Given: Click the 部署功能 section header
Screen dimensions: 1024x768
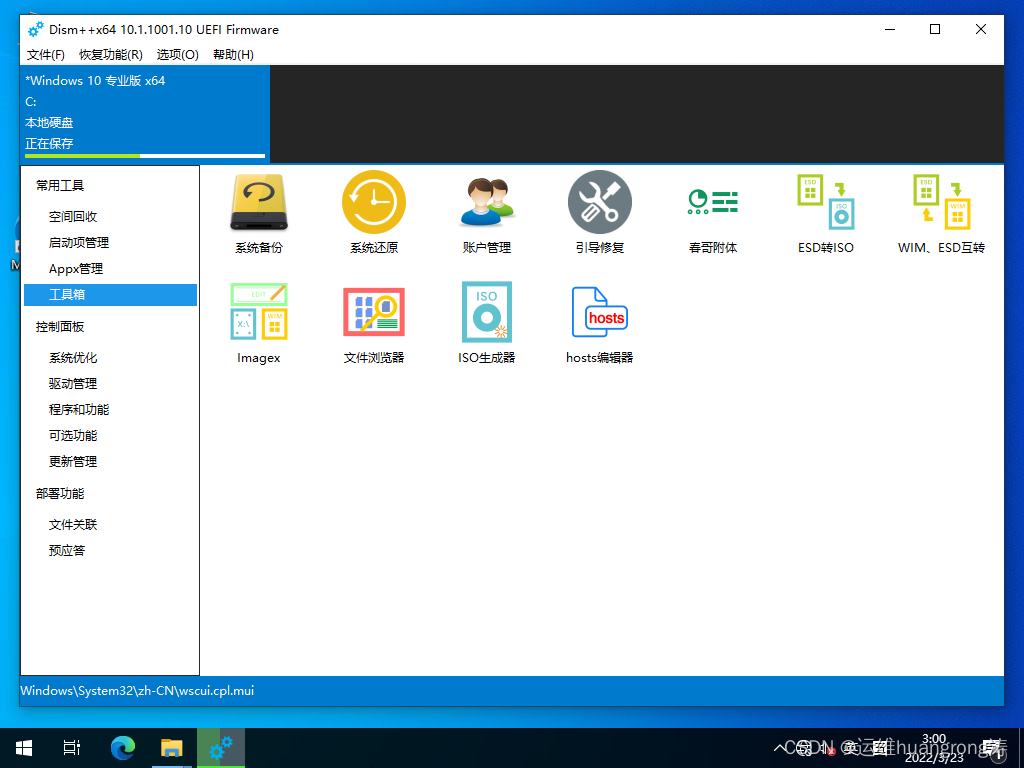Looking at the screenshot, I should tap(60, 494).
